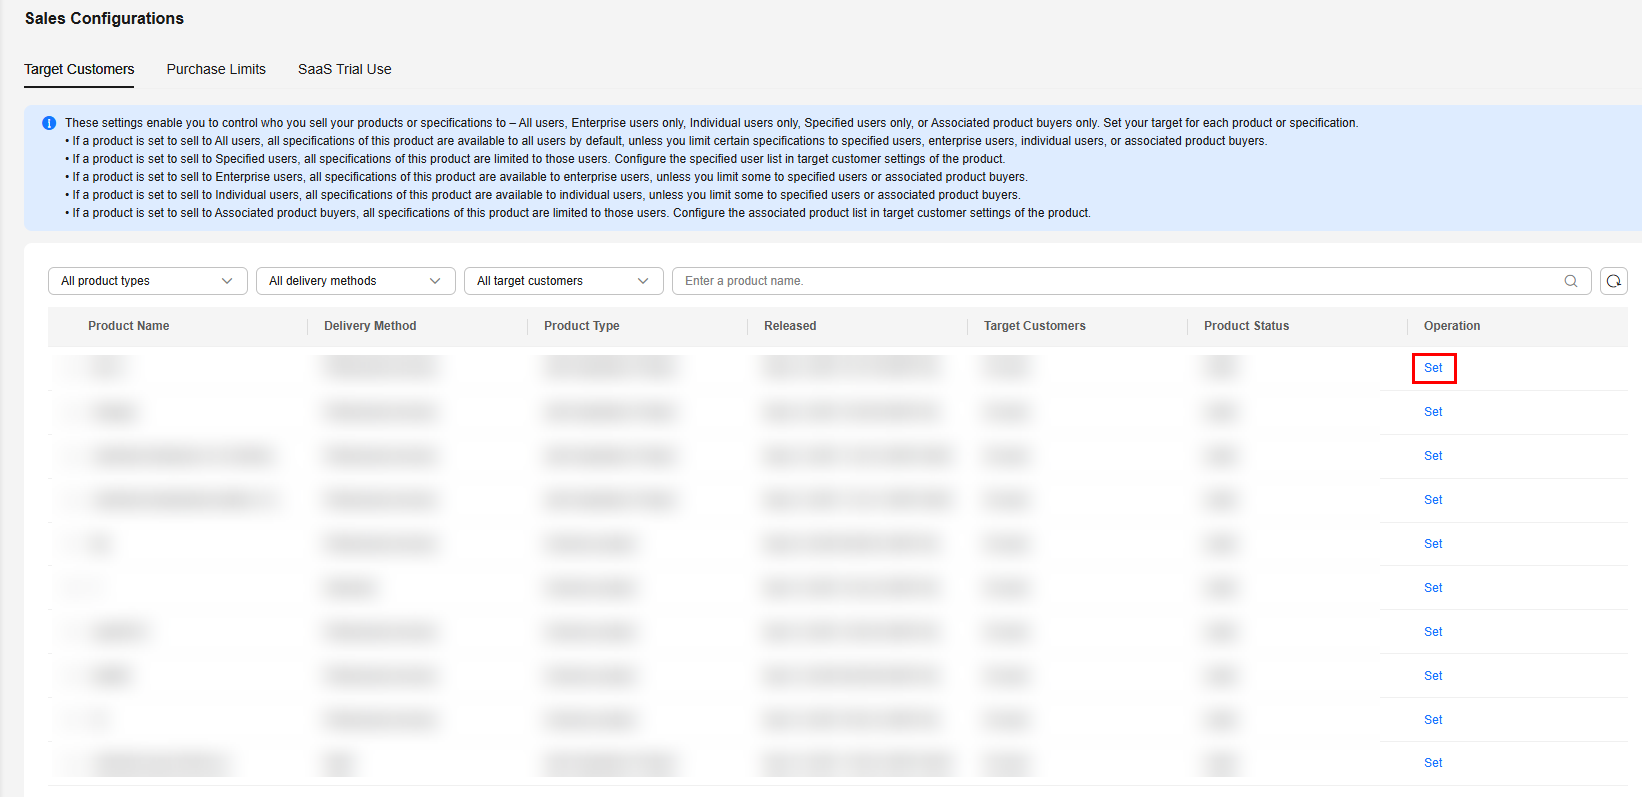Screen dimensions: 1642x797
Task: Open the All product types dropdown
Action: tap(147, 281)
